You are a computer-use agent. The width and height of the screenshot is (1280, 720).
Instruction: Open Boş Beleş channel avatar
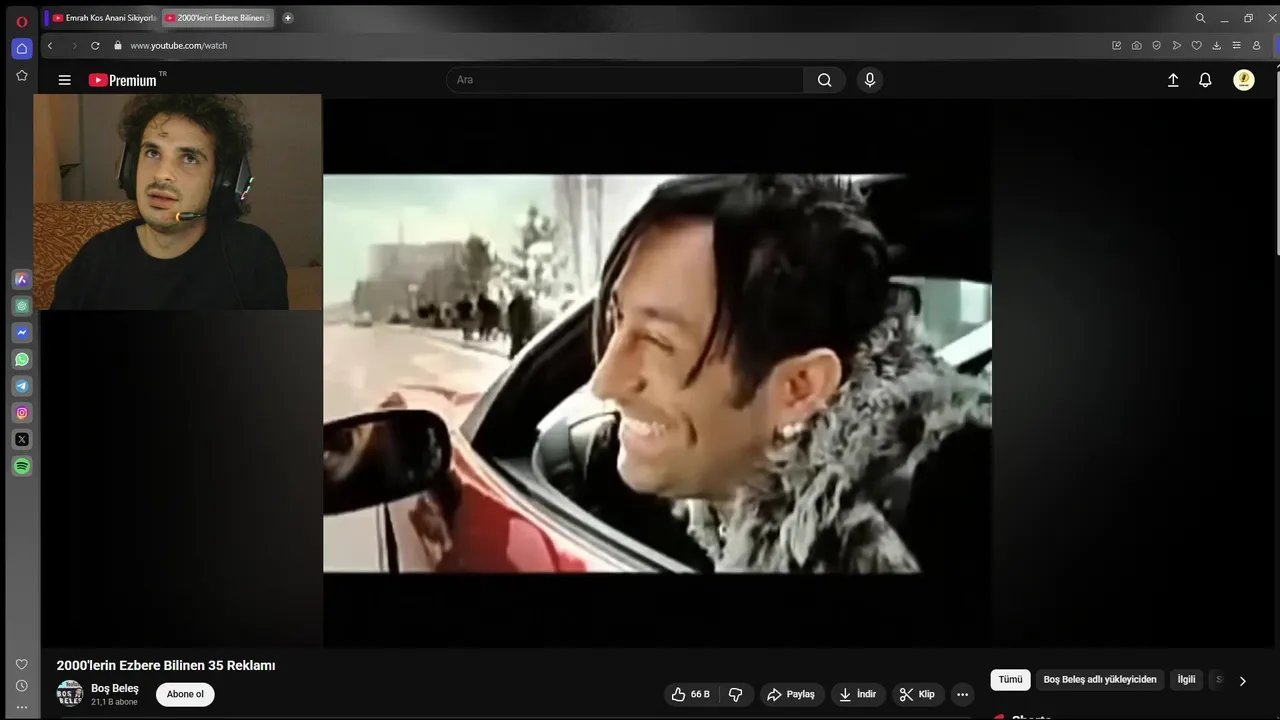tap(70, 694)
